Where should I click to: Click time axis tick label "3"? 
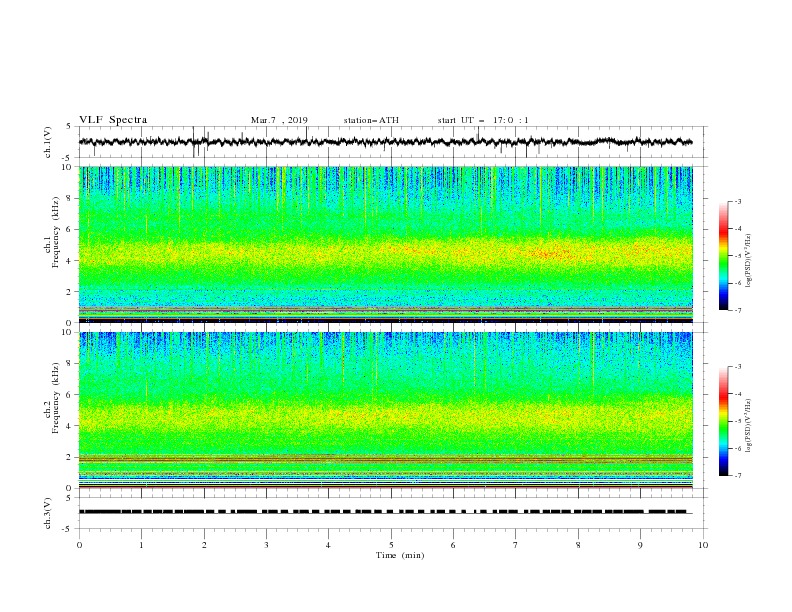[x=266, y=545]
